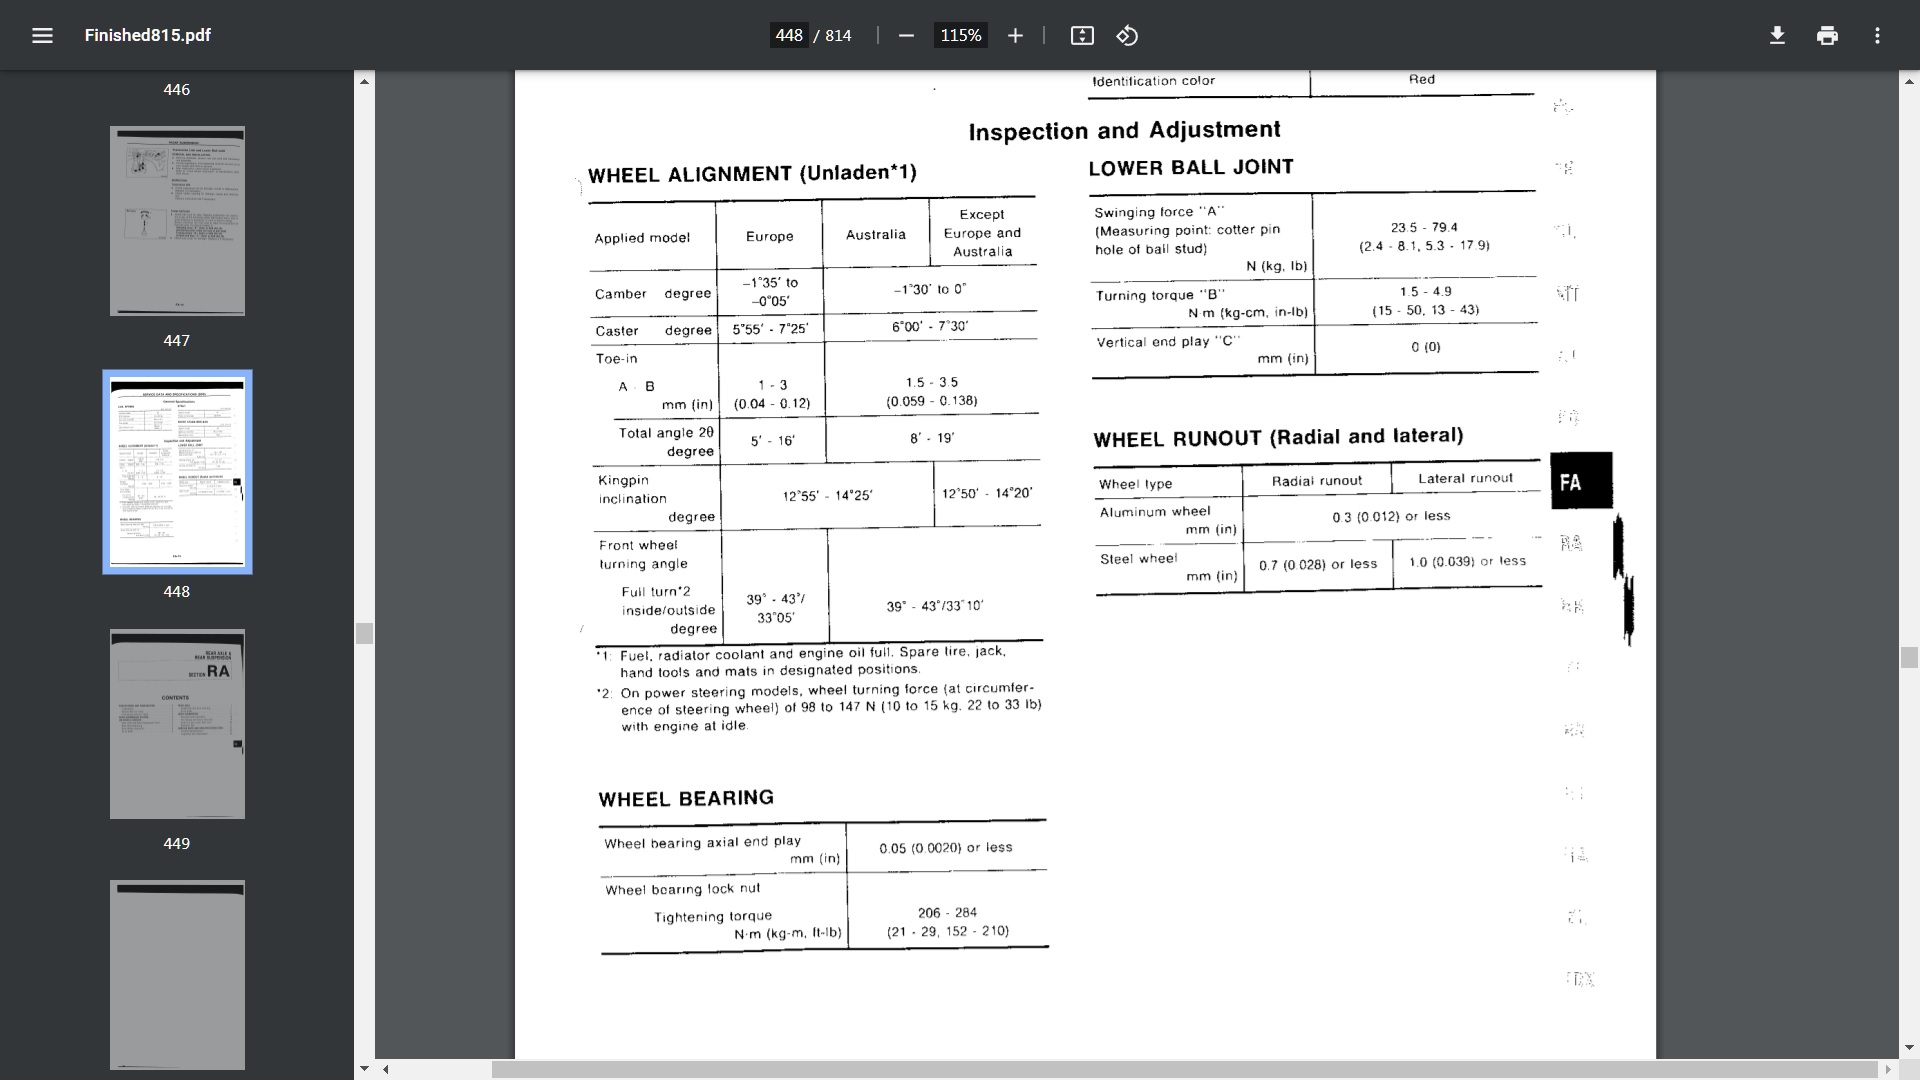This screenshot has width=1920, height=1080.
Task: Print the document
Action: pos(1827,36)
